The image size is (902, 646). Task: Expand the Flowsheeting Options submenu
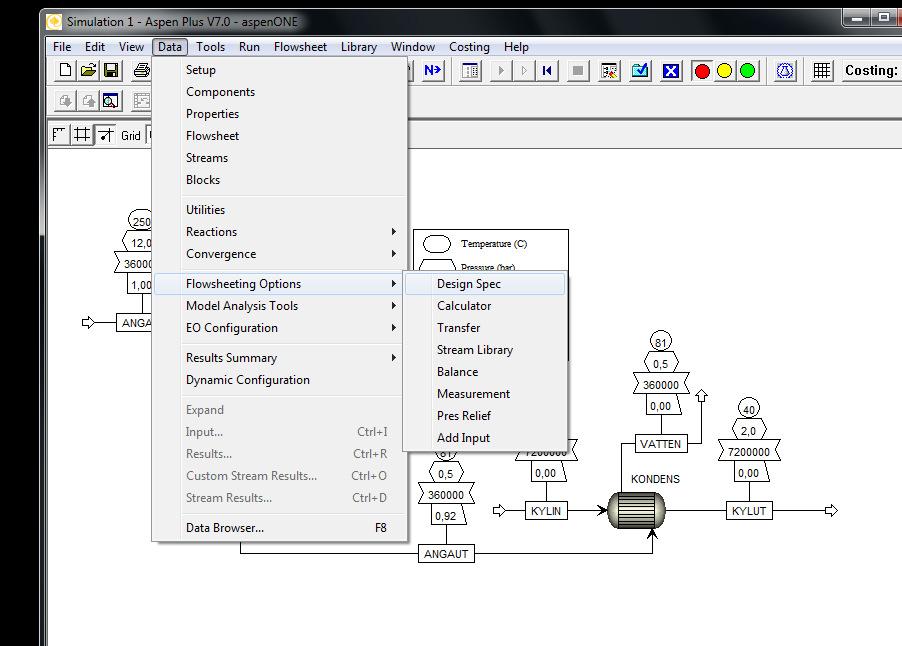pos(280,284)
